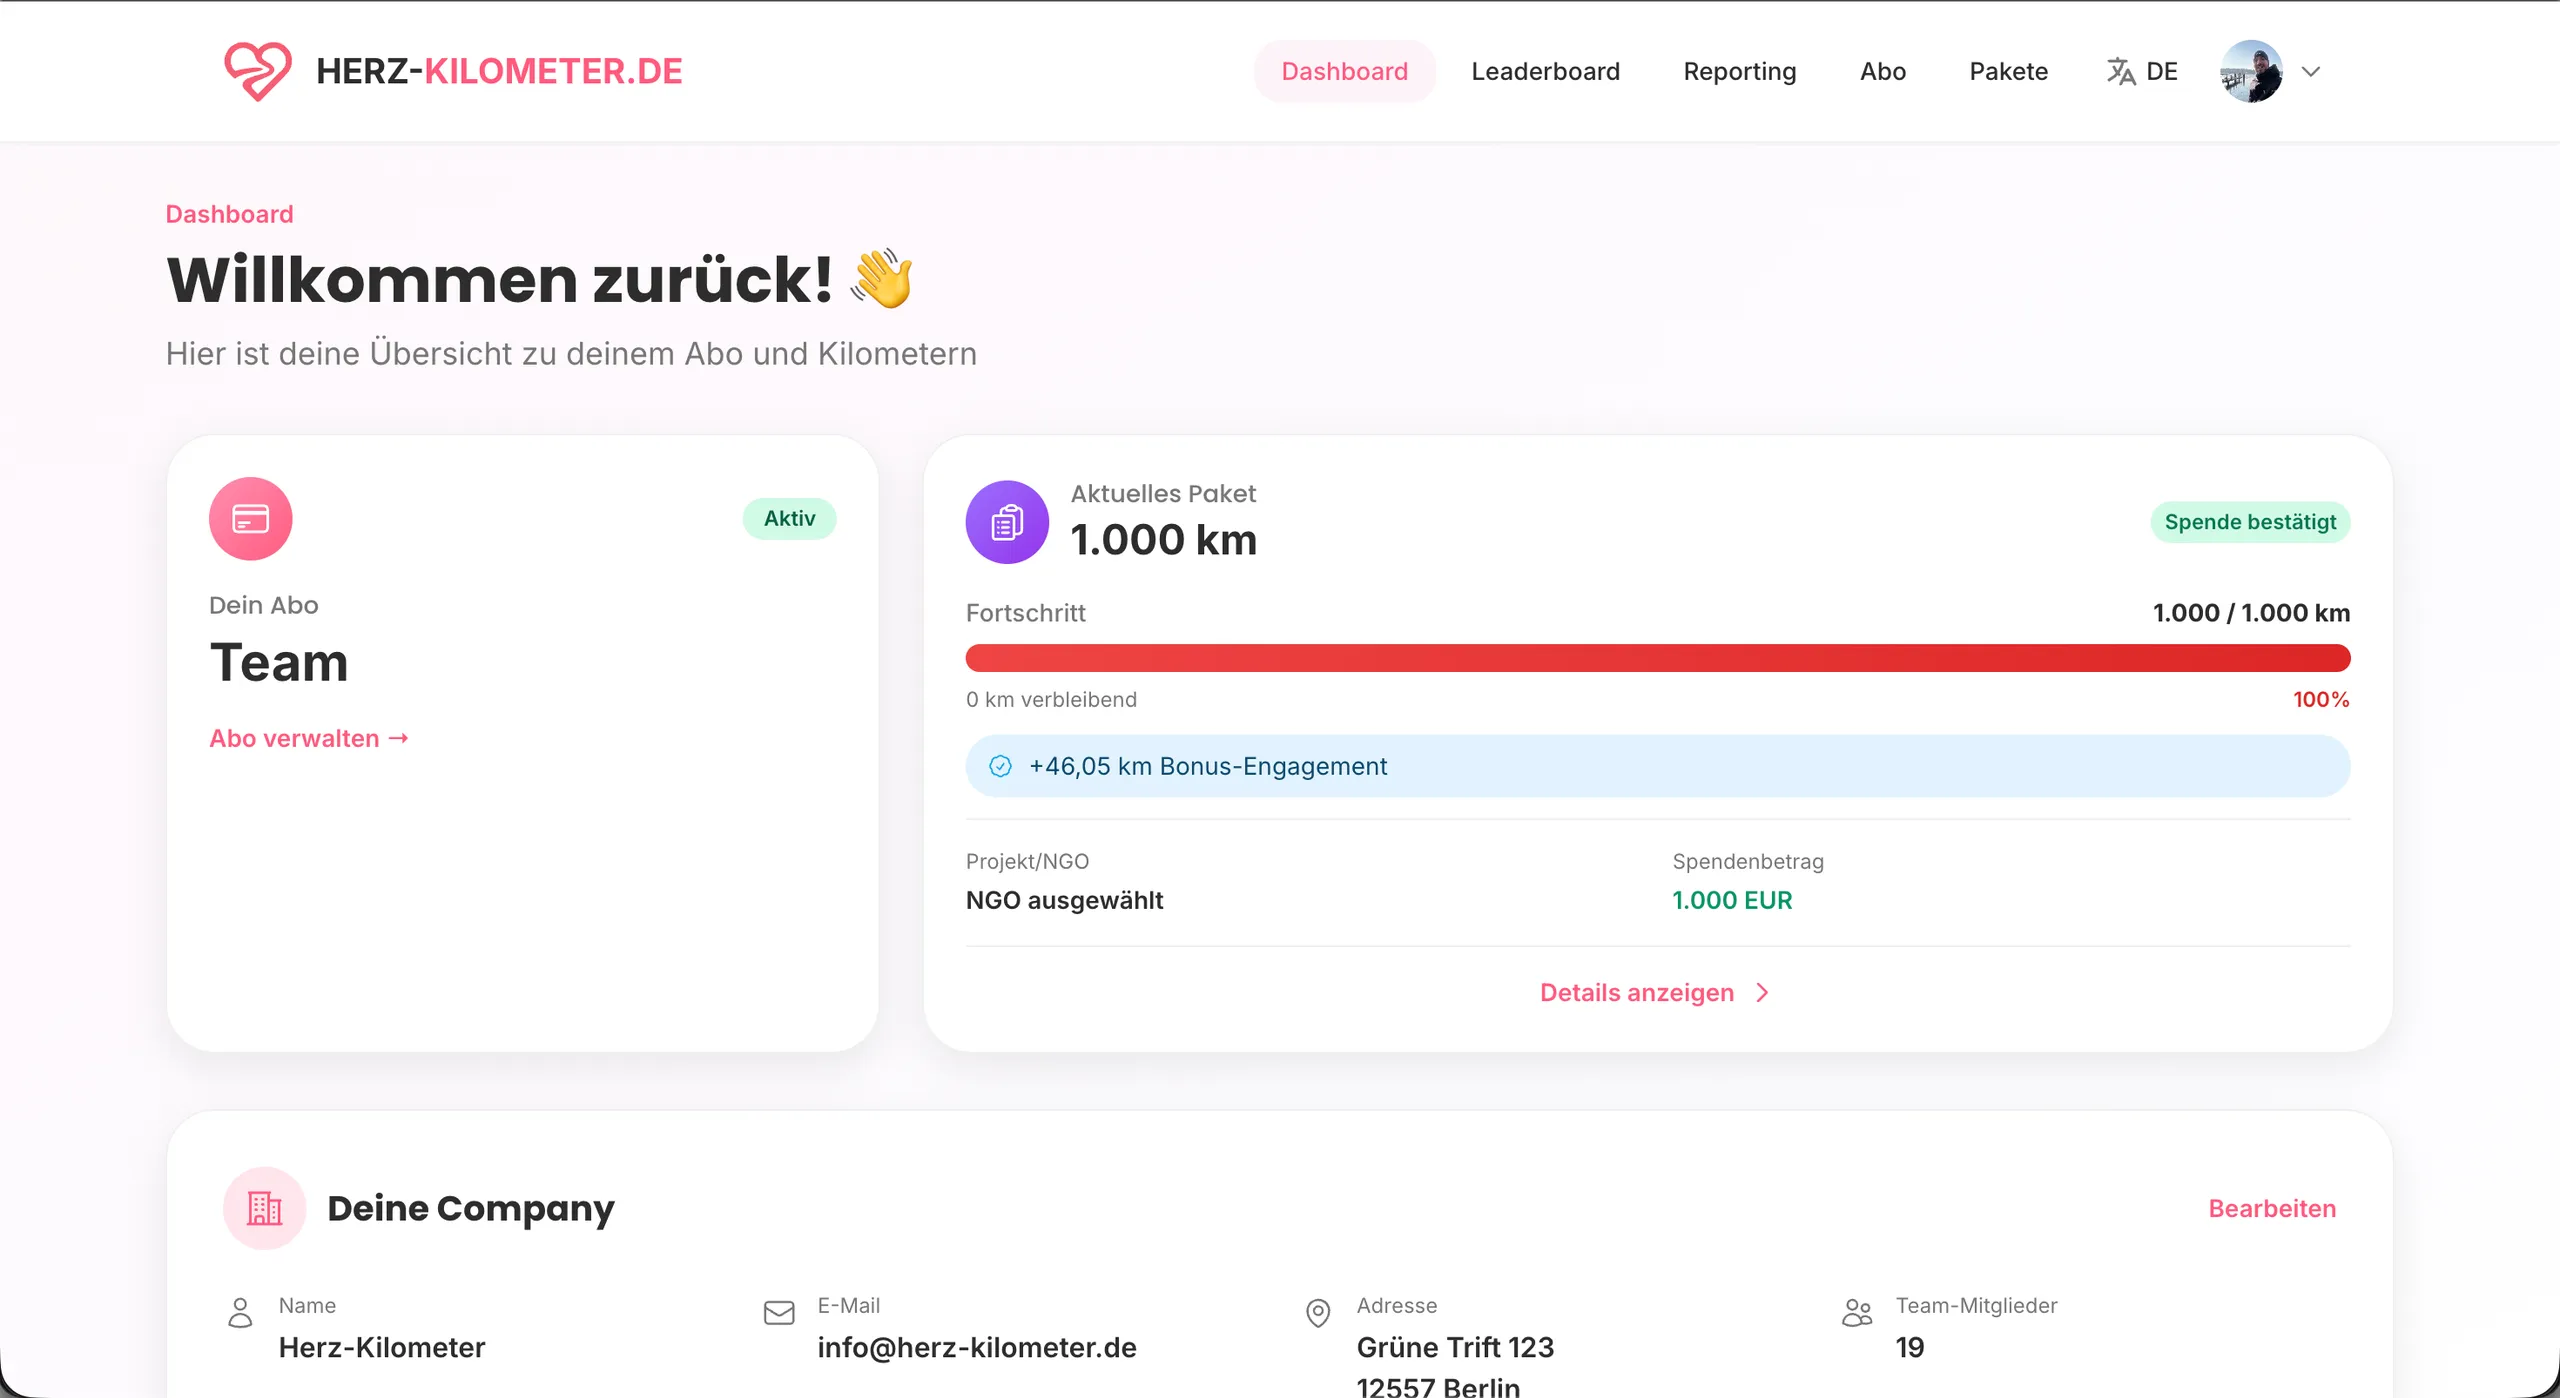Viewport: 2560px width, 1398px height.
Task: Click the info@herz-kilometer.de email address
Action: (977, 1347)
